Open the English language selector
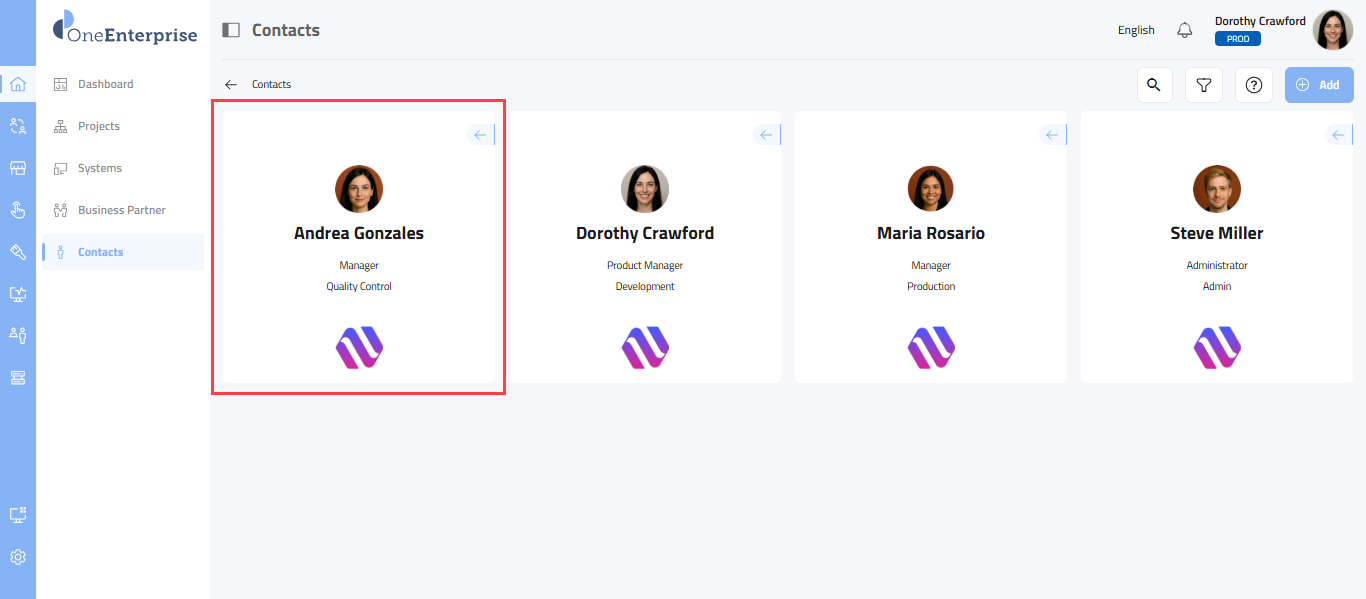The image size is (1366, 599). click(1136, 30)
